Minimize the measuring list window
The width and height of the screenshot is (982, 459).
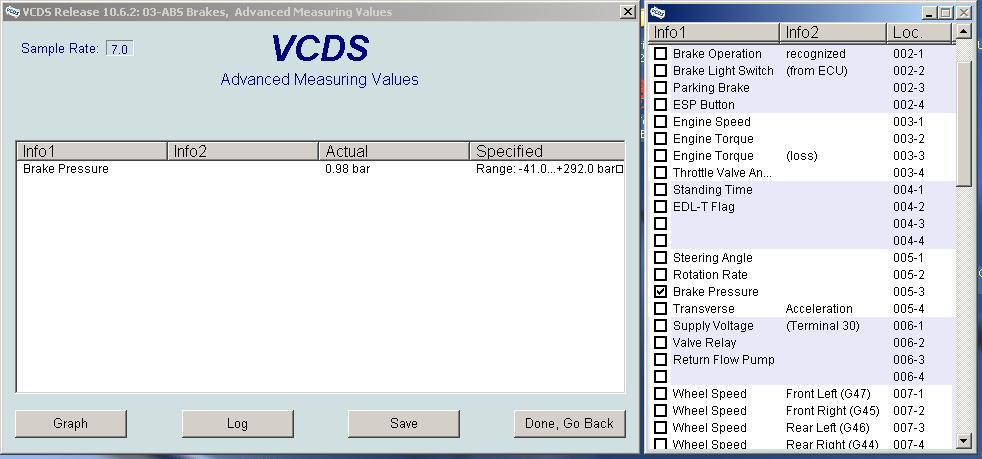(931, 13)
